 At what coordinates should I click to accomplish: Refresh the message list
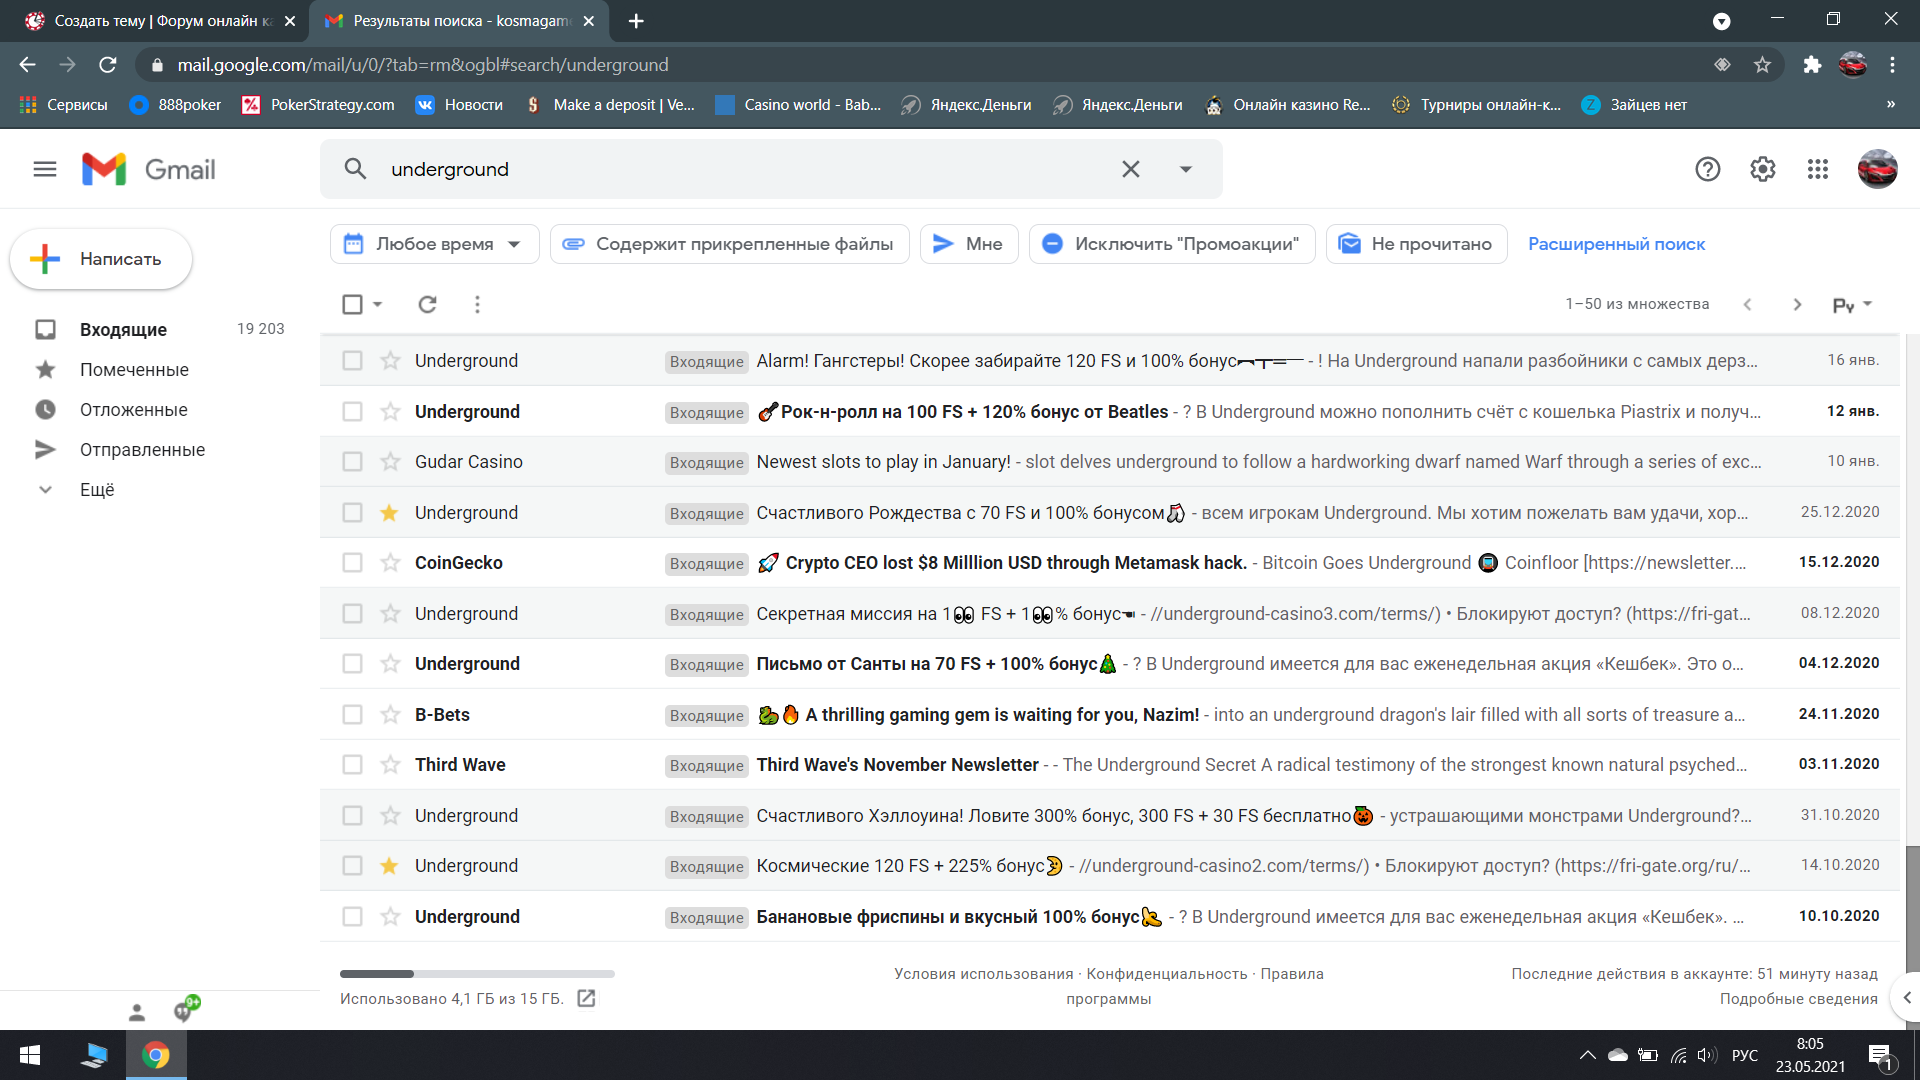tap(427, 304)
